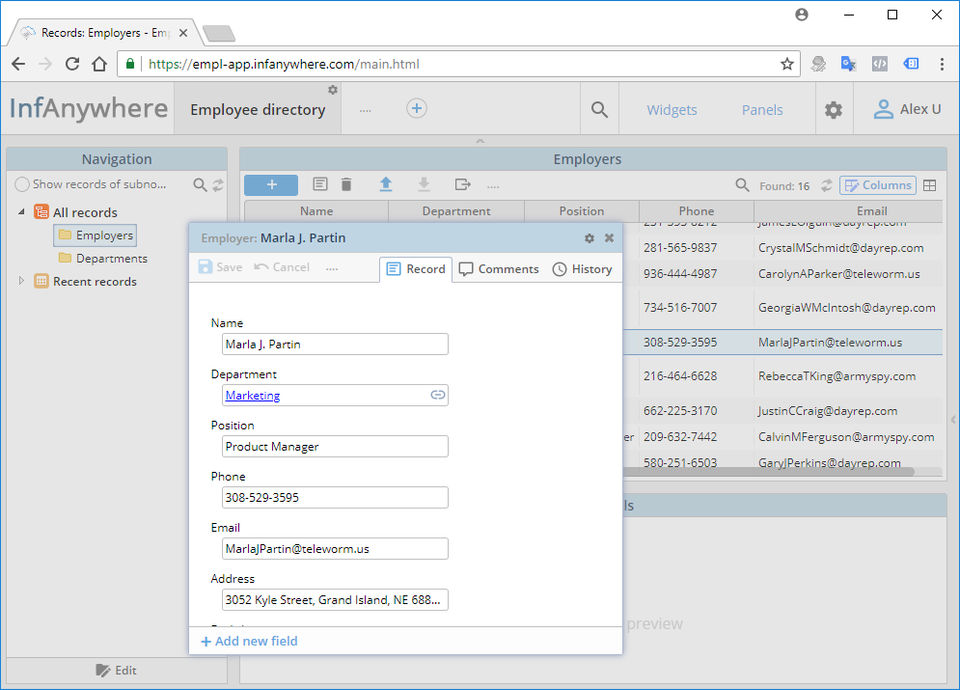Click the horizontal scrollbar of Employers table
The image size is (960, 690).
[x=768, y=471]
